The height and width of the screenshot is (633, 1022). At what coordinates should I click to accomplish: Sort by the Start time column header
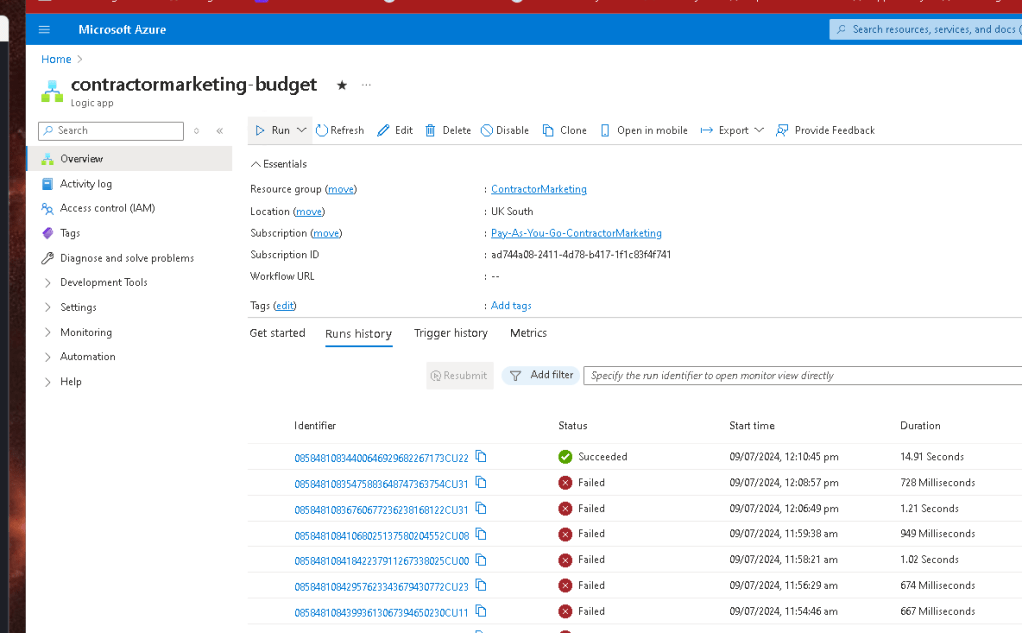[752, 426]
